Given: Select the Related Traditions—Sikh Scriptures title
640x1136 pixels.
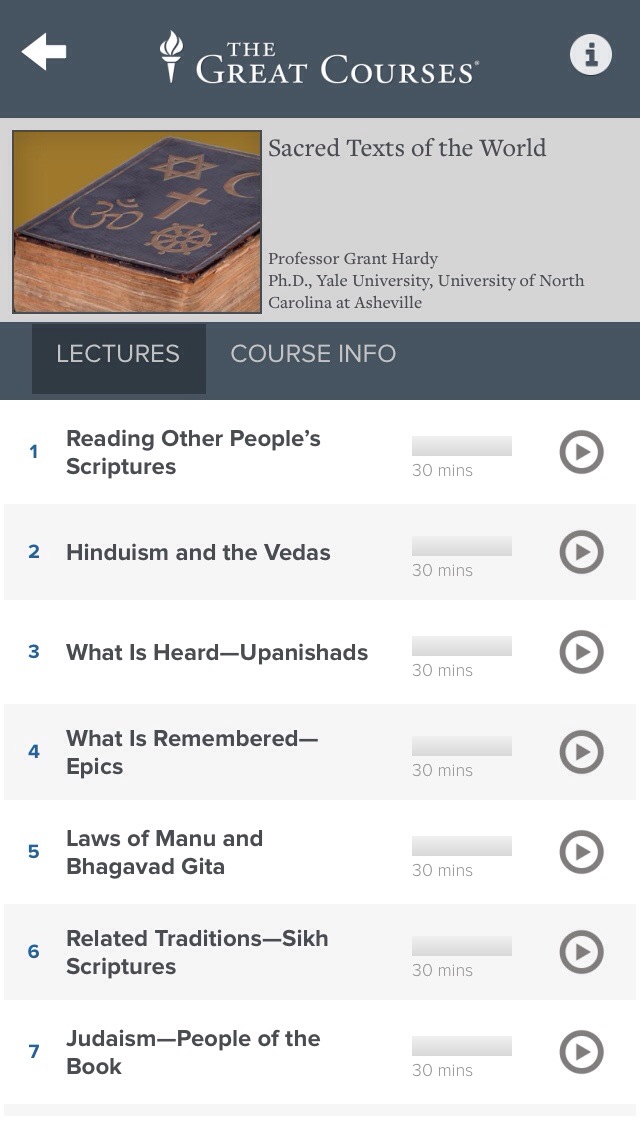Looking at the screenshot, I should [x=197, y=952].
